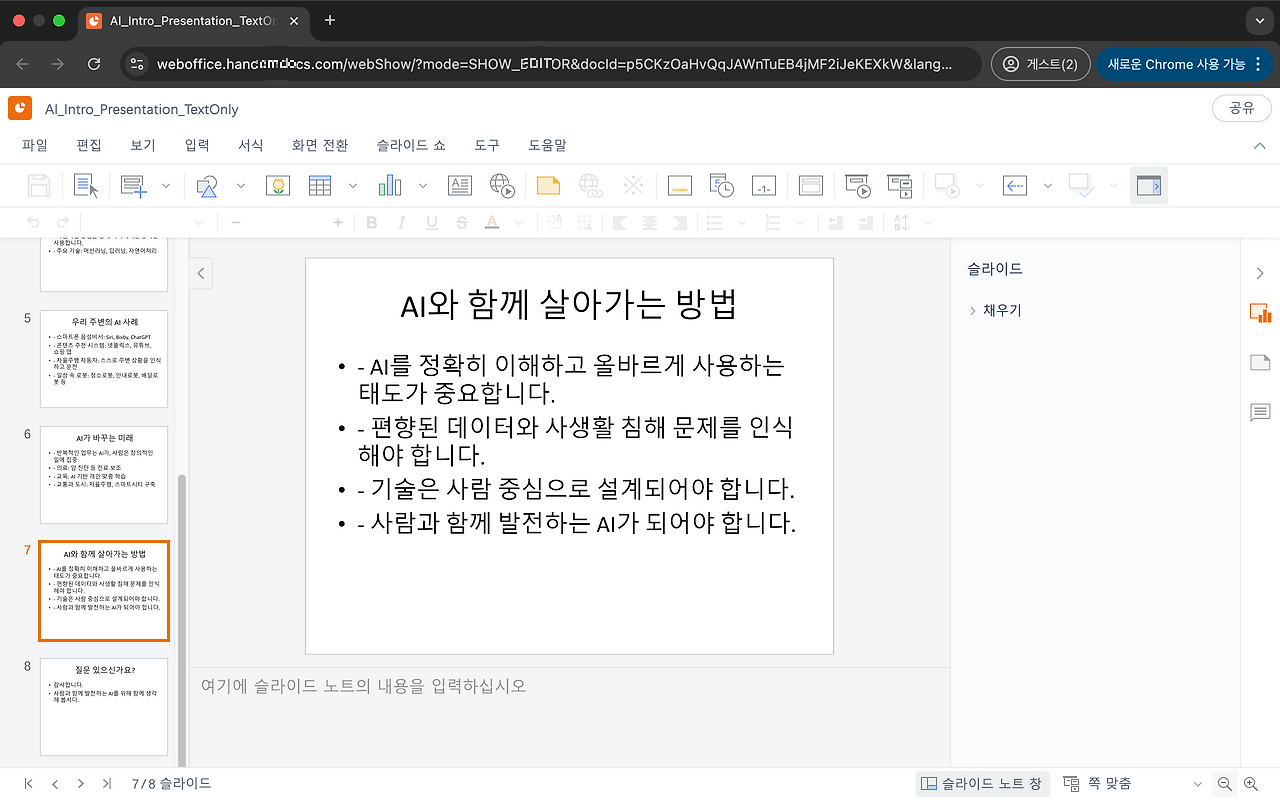Go to the last slide navigation arrow
Screen dimensions: 1280x800
point(106,784)
